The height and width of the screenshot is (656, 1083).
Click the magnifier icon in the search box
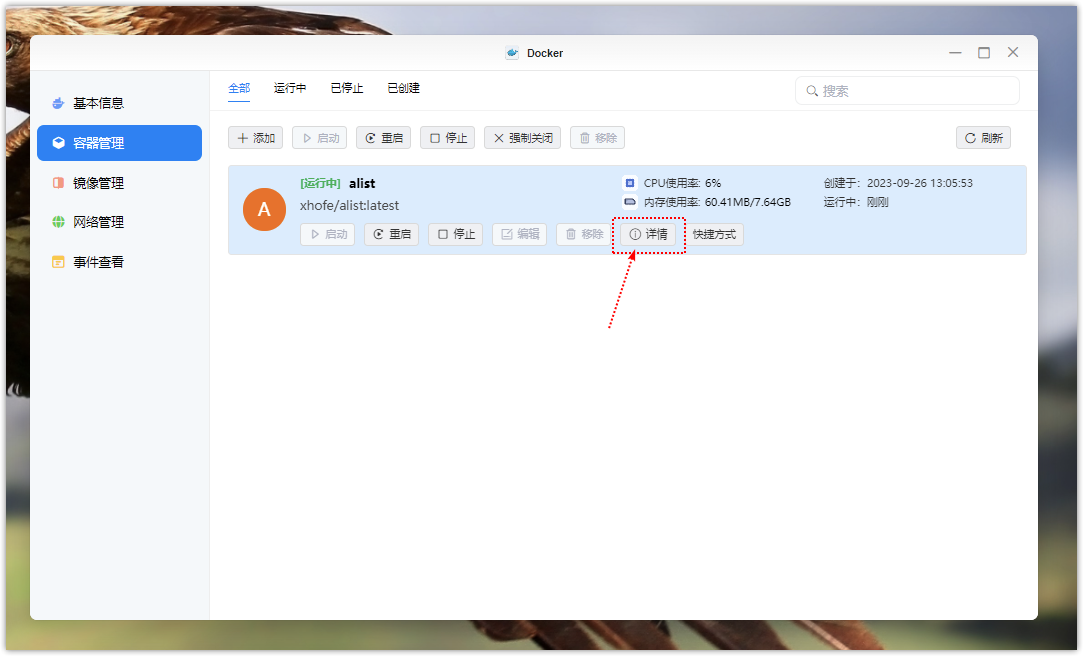point(812,91)
